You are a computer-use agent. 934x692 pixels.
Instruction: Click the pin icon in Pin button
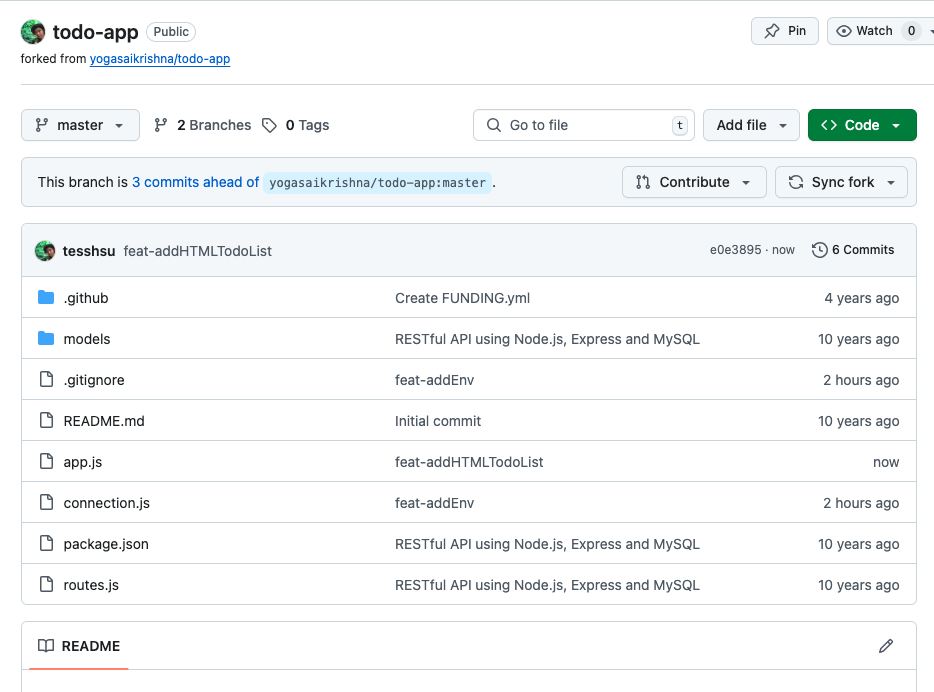tap(772, 31)
